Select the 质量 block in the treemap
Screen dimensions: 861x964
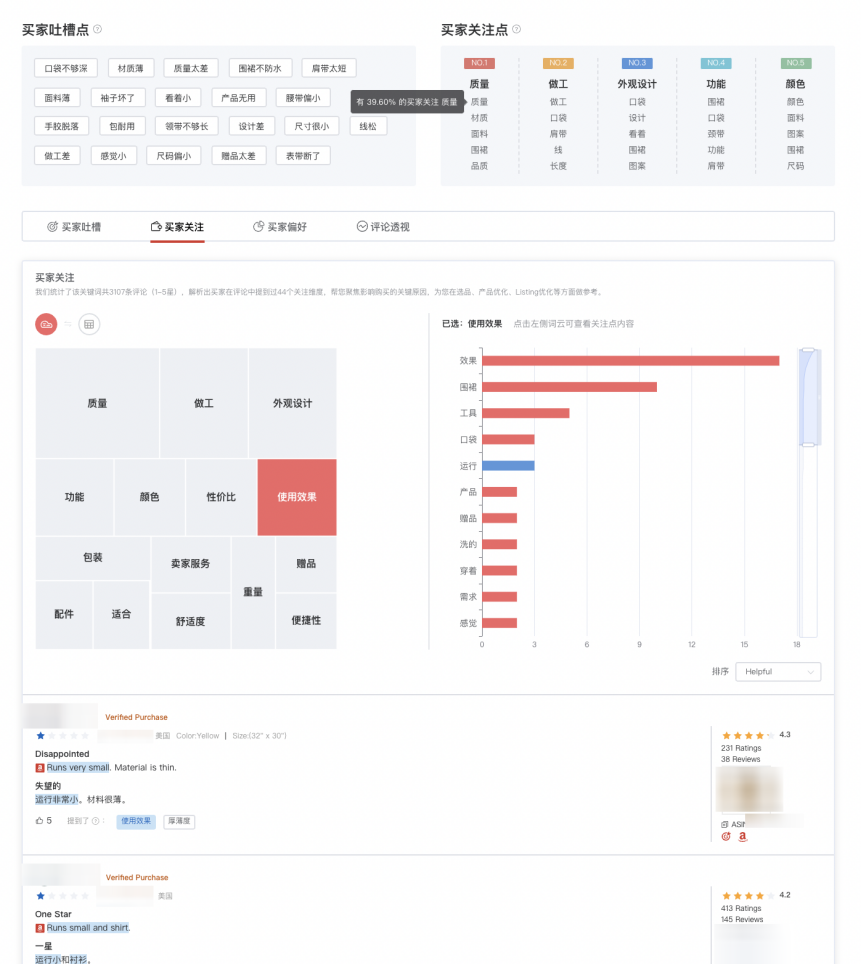pos(97,403)
